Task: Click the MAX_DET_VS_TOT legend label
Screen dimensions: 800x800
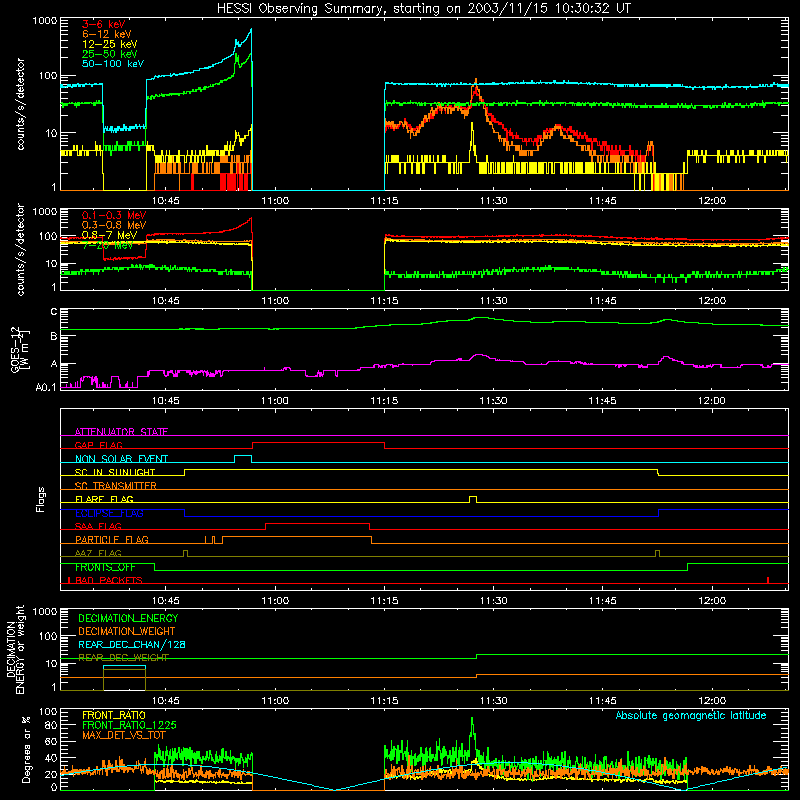Action: tap(124, 735)
